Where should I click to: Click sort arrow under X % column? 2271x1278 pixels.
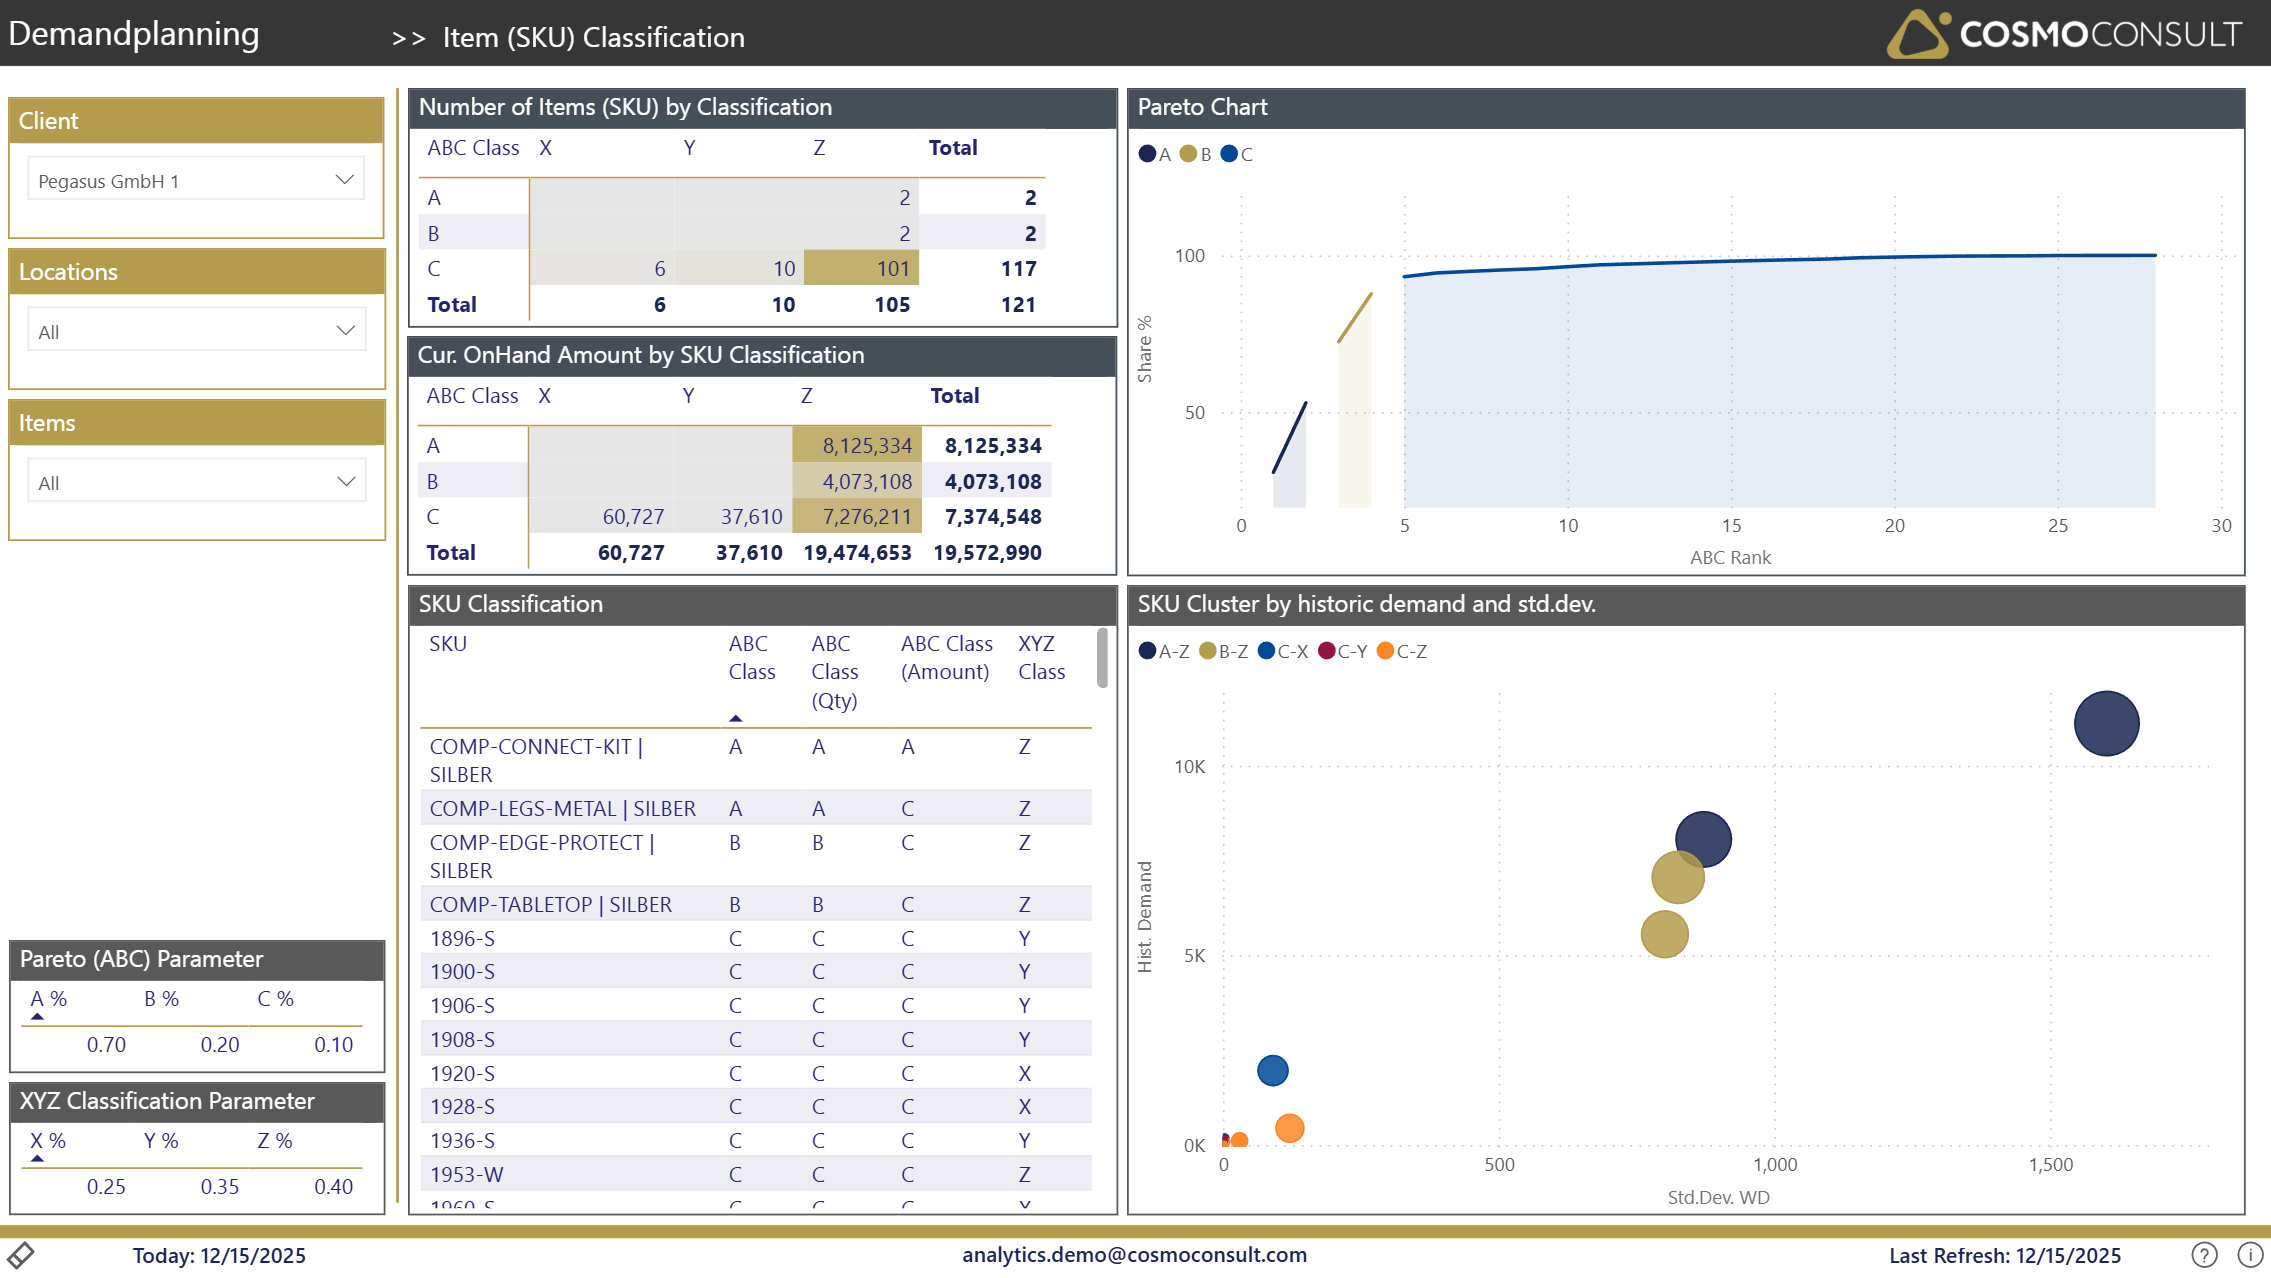37,1158
